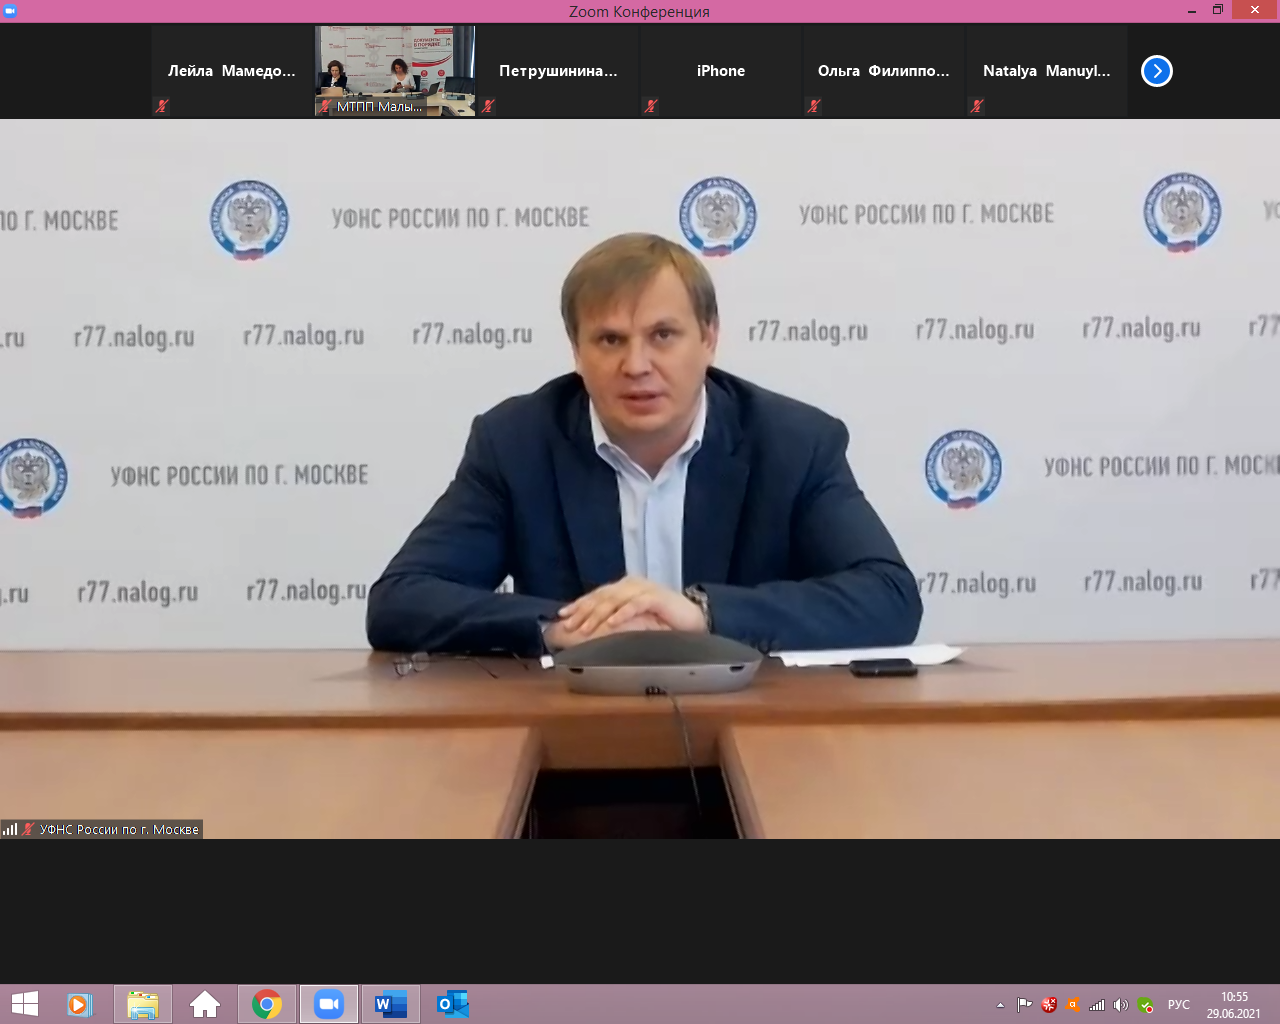Screen dimensions: 1280x1024
Task: Click muted mic icon on Петрушинина tile
Action: pos(488,106)
